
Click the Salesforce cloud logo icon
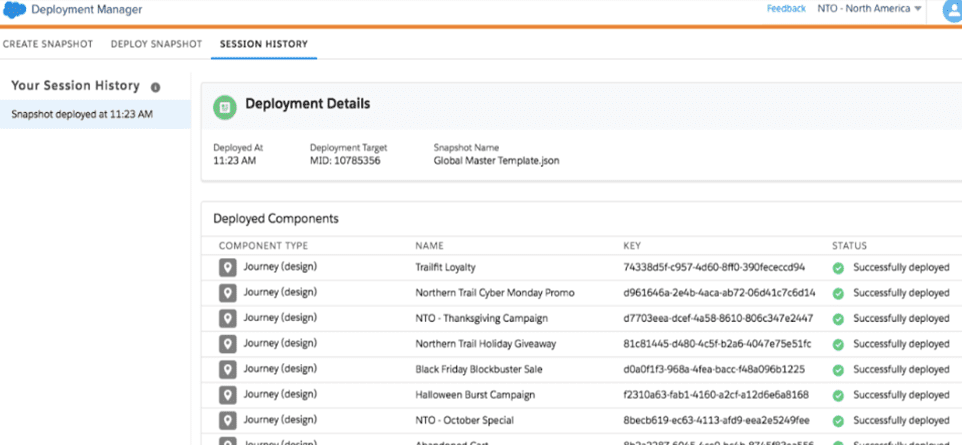pos(14,10)
